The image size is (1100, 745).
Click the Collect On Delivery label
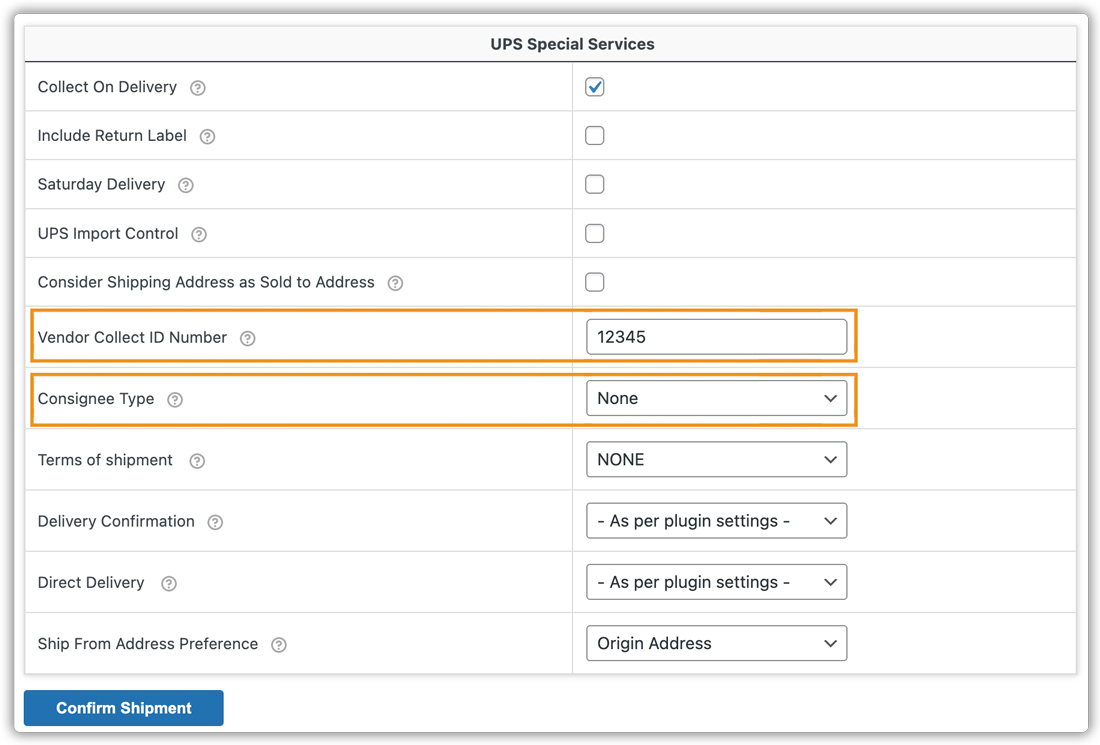[107, 87]
